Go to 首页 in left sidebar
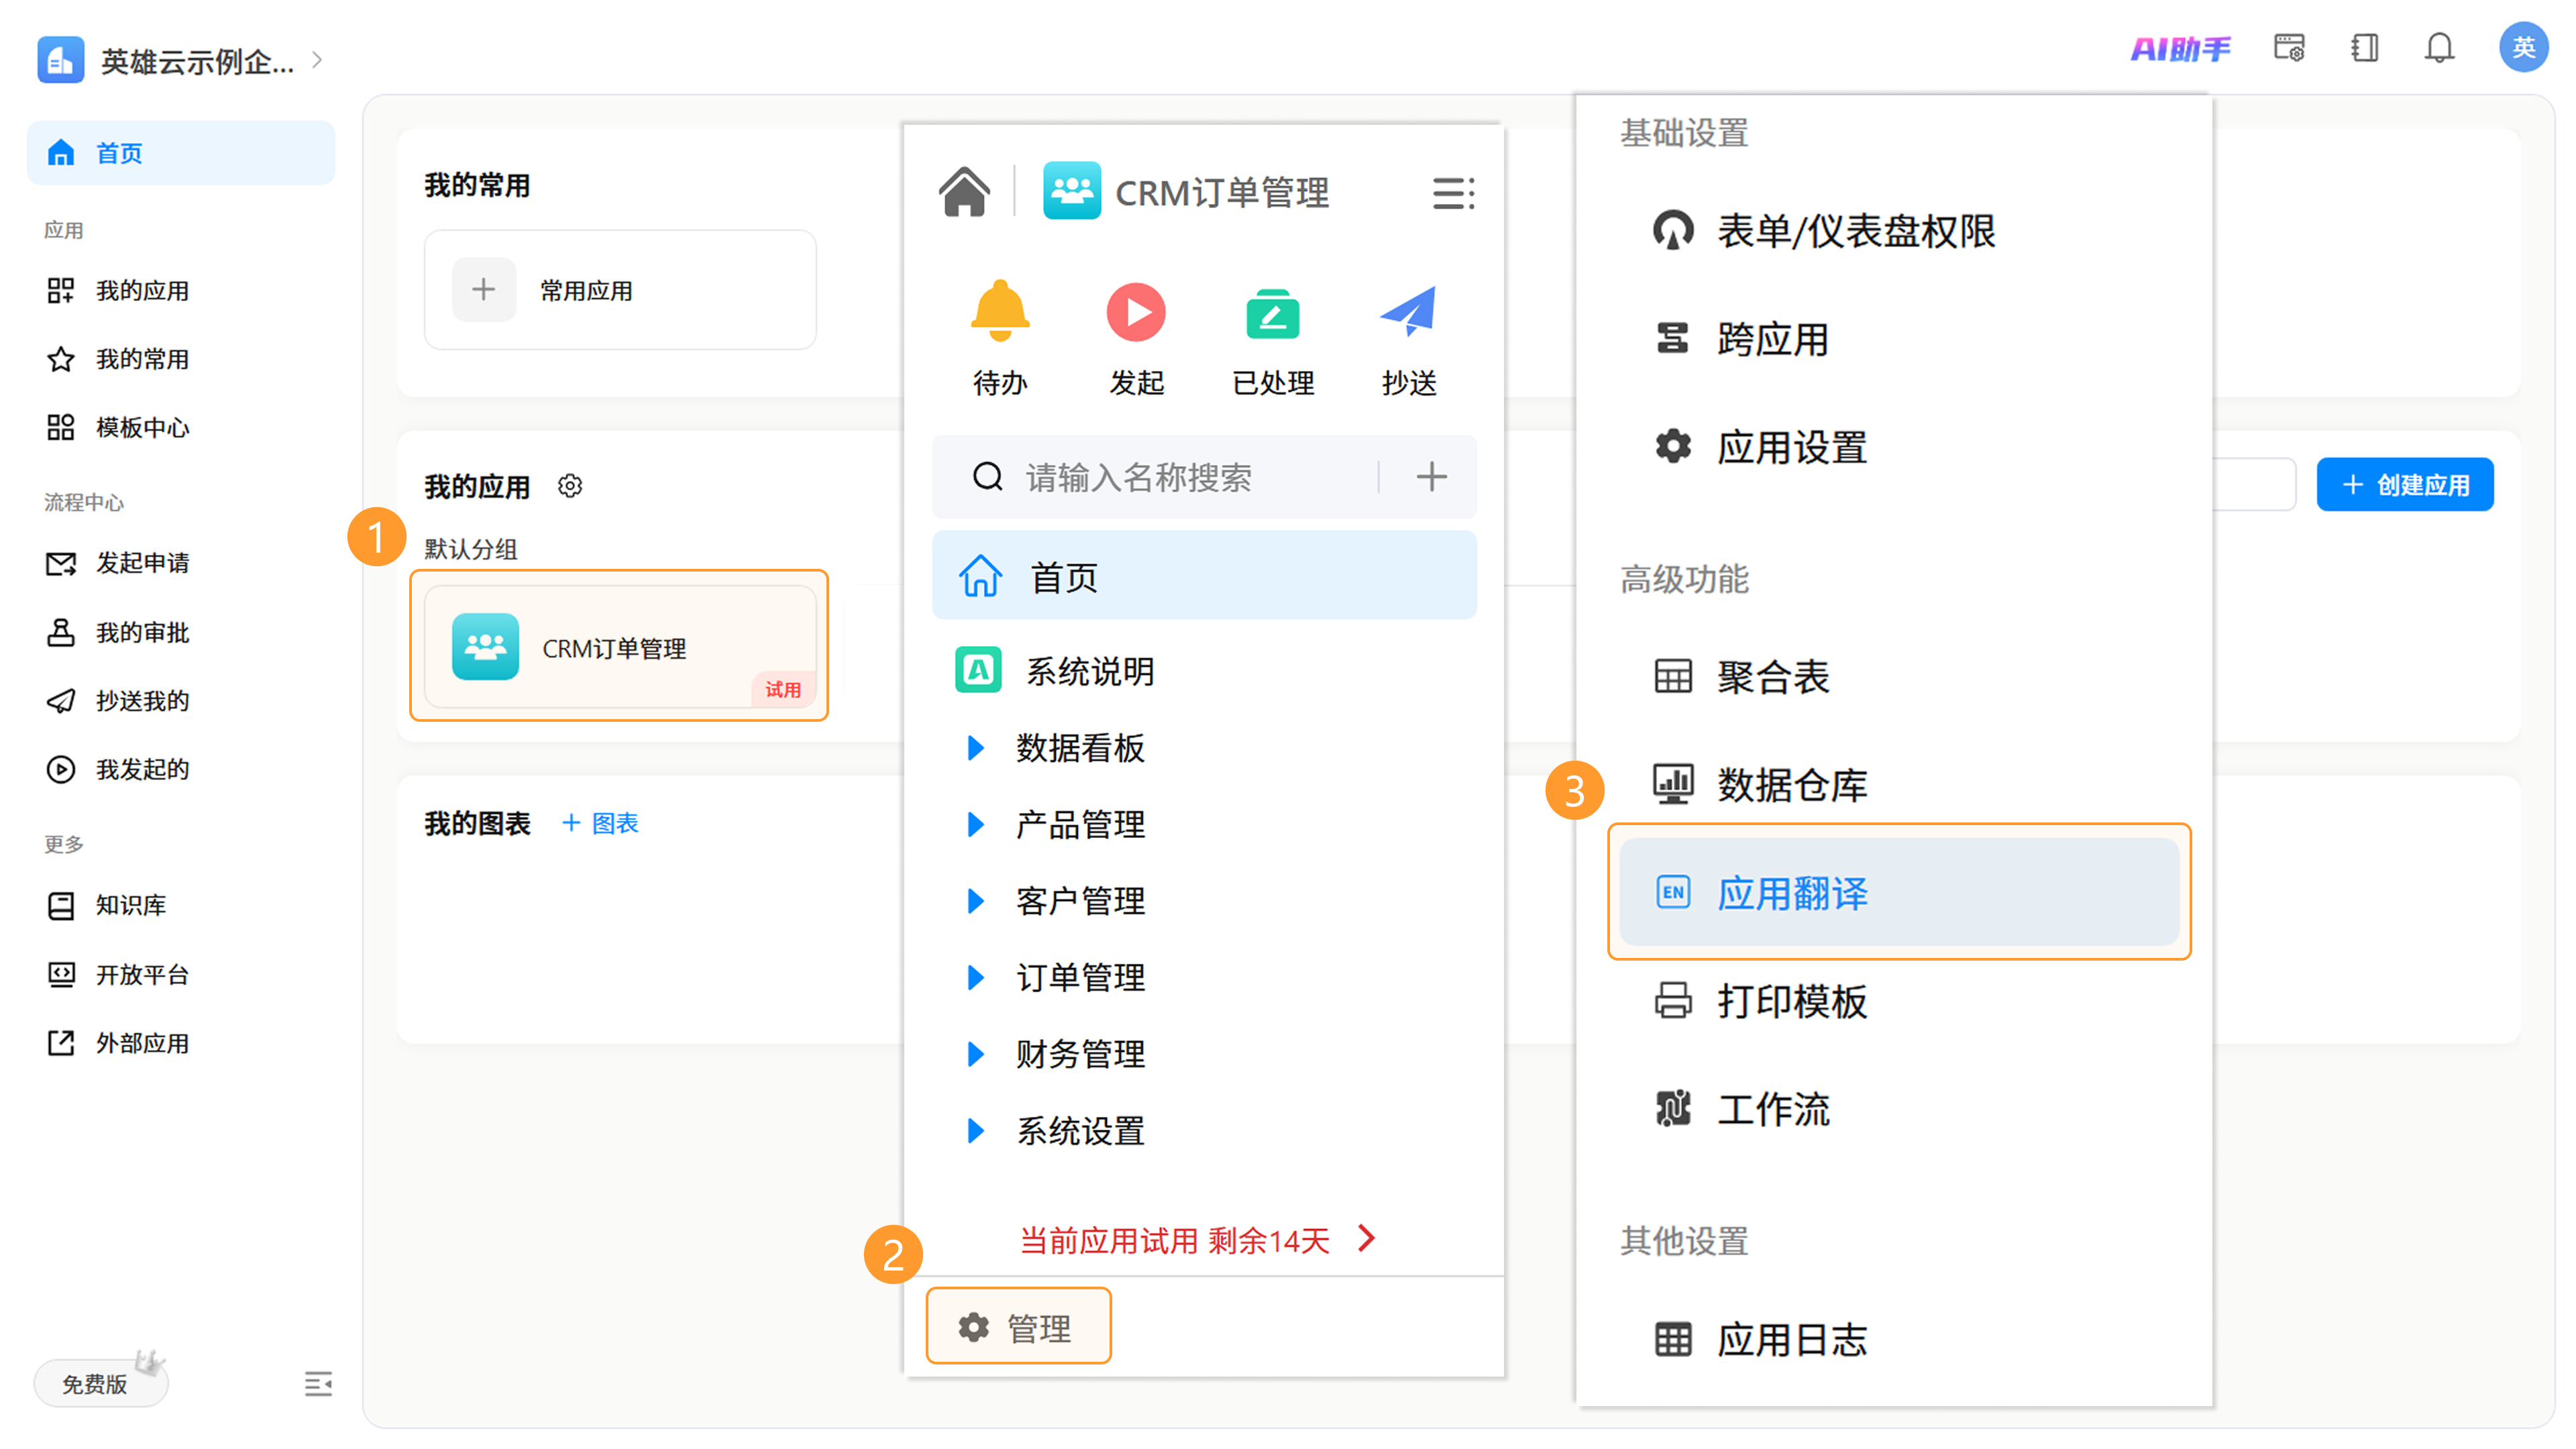Image resolution: width=2576 pixels, height=1449 pixels. coord(181,153)
